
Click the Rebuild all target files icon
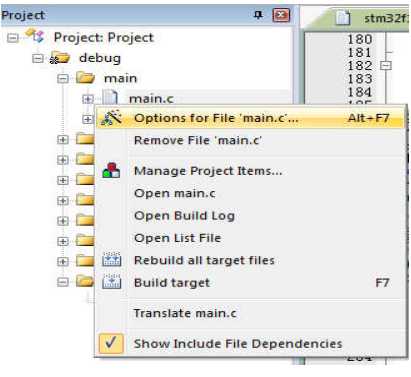(111, 260)
